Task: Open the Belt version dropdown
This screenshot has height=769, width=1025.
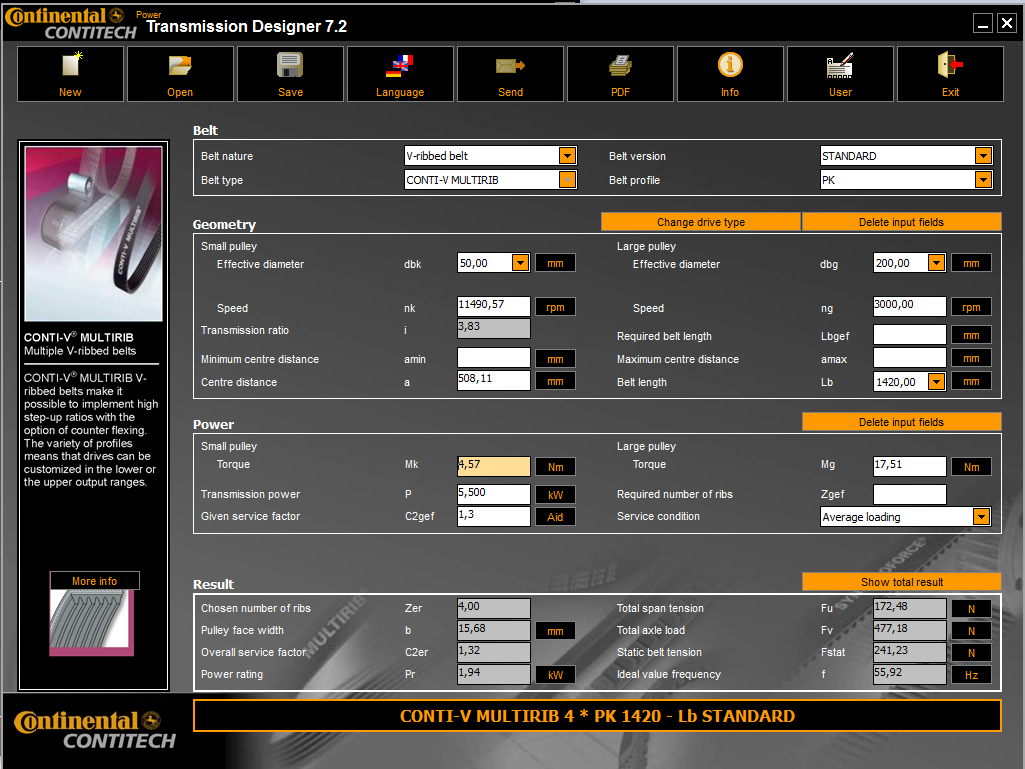Action: pos(983,156)
